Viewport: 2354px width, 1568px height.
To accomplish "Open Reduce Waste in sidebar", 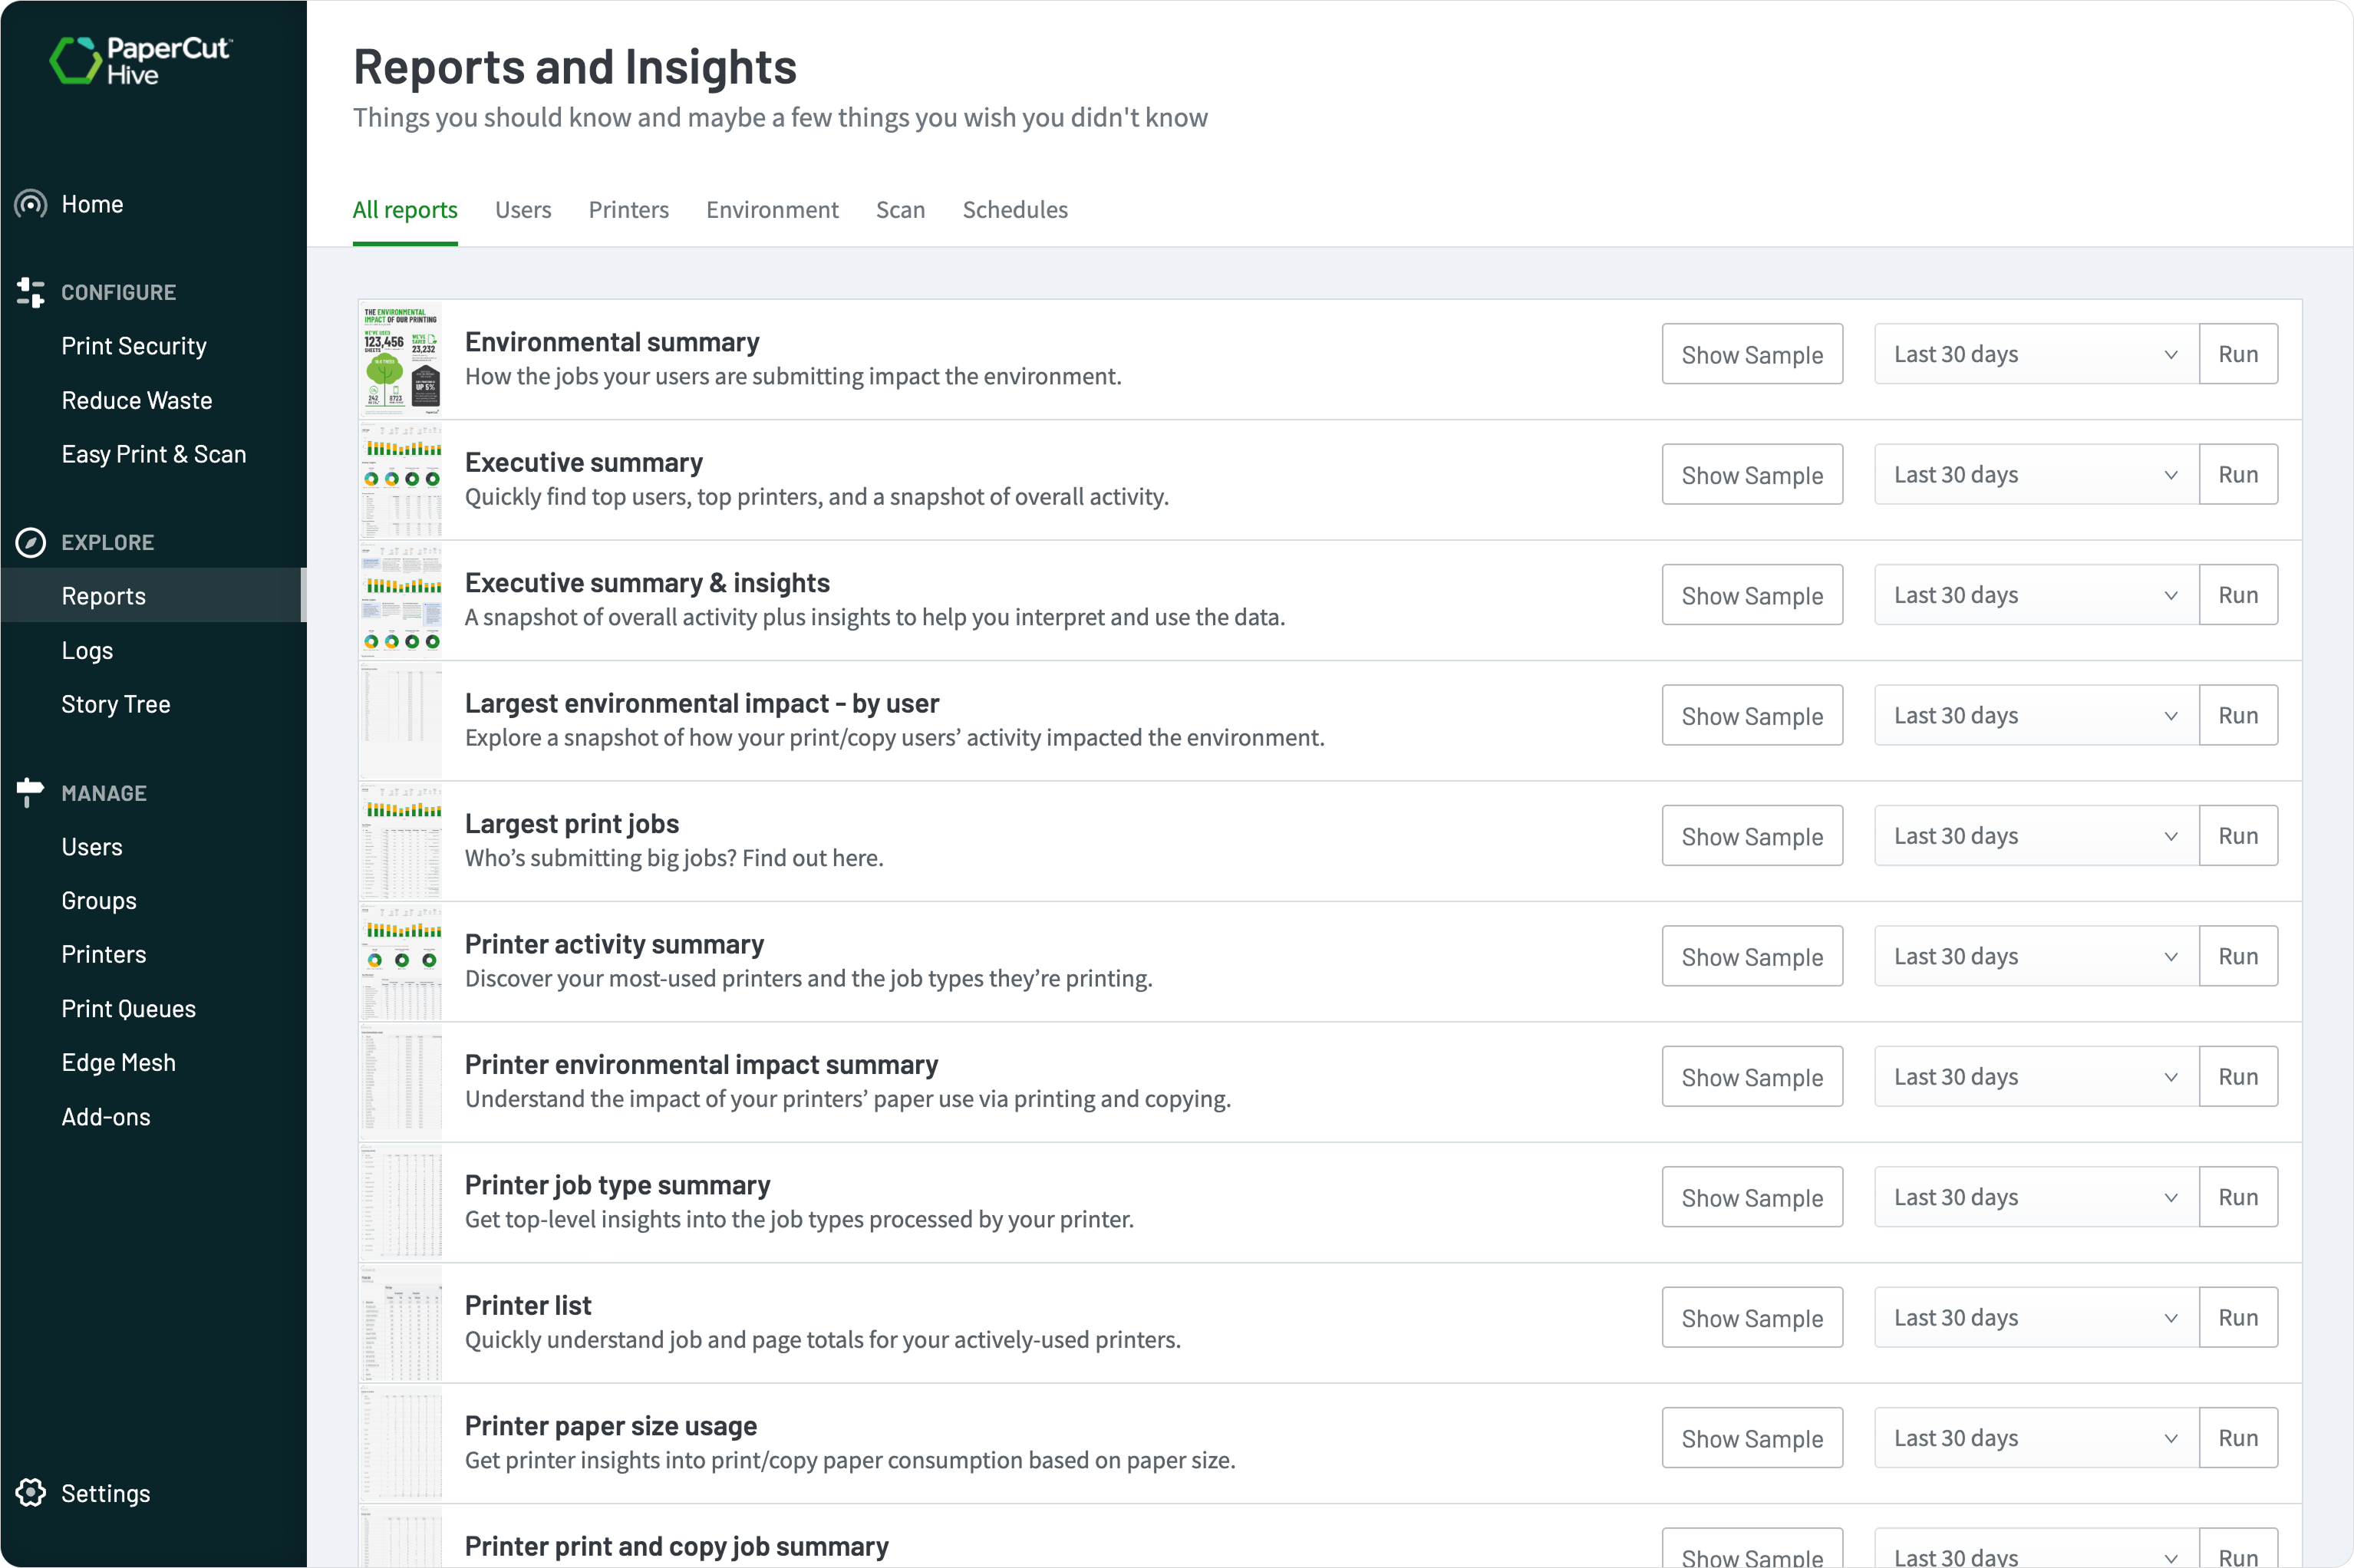I will [x=137, y=400].
